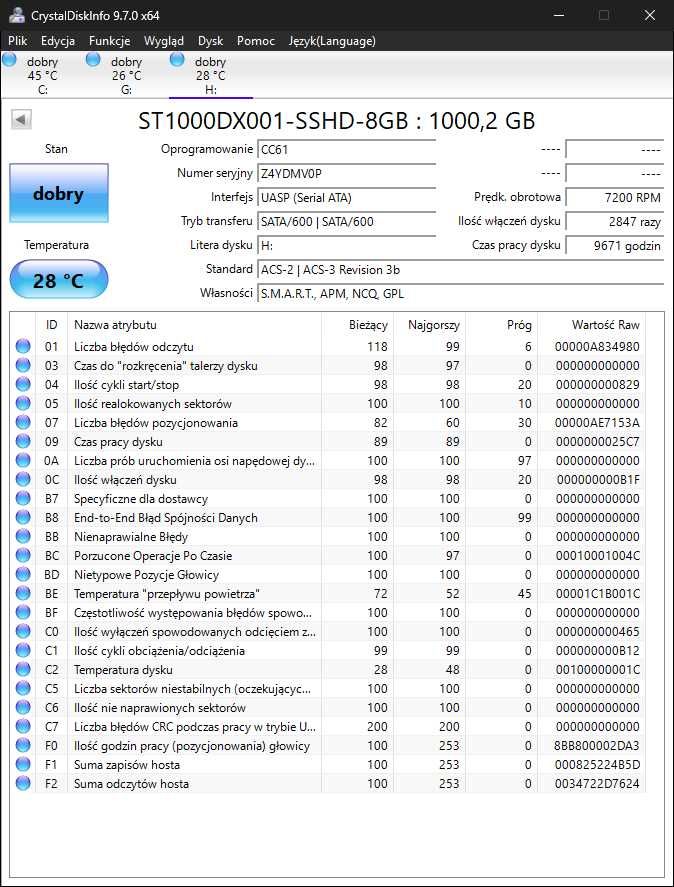The width and height of the screenshot is (674, 887).
Task: Click the CrystalDiskInfo title bar app icon
Action: click(x=16, y=15)
